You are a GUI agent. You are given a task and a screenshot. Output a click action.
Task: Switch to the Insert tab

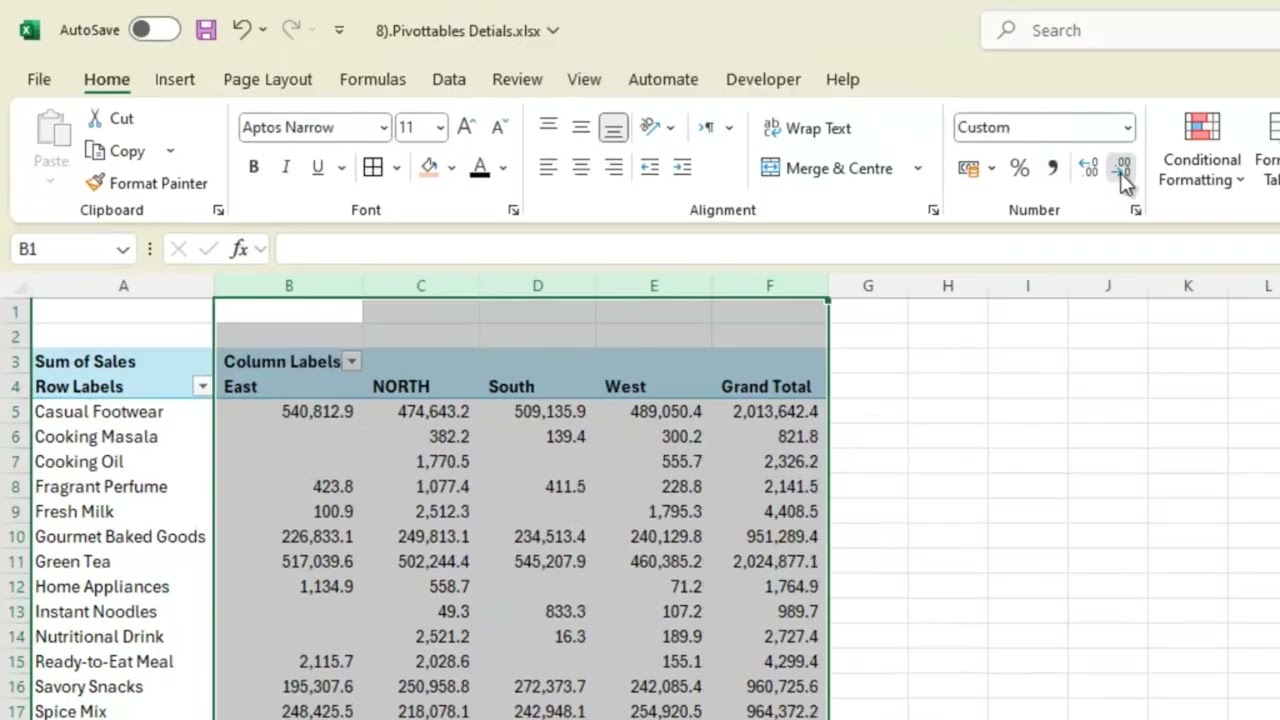175,79
